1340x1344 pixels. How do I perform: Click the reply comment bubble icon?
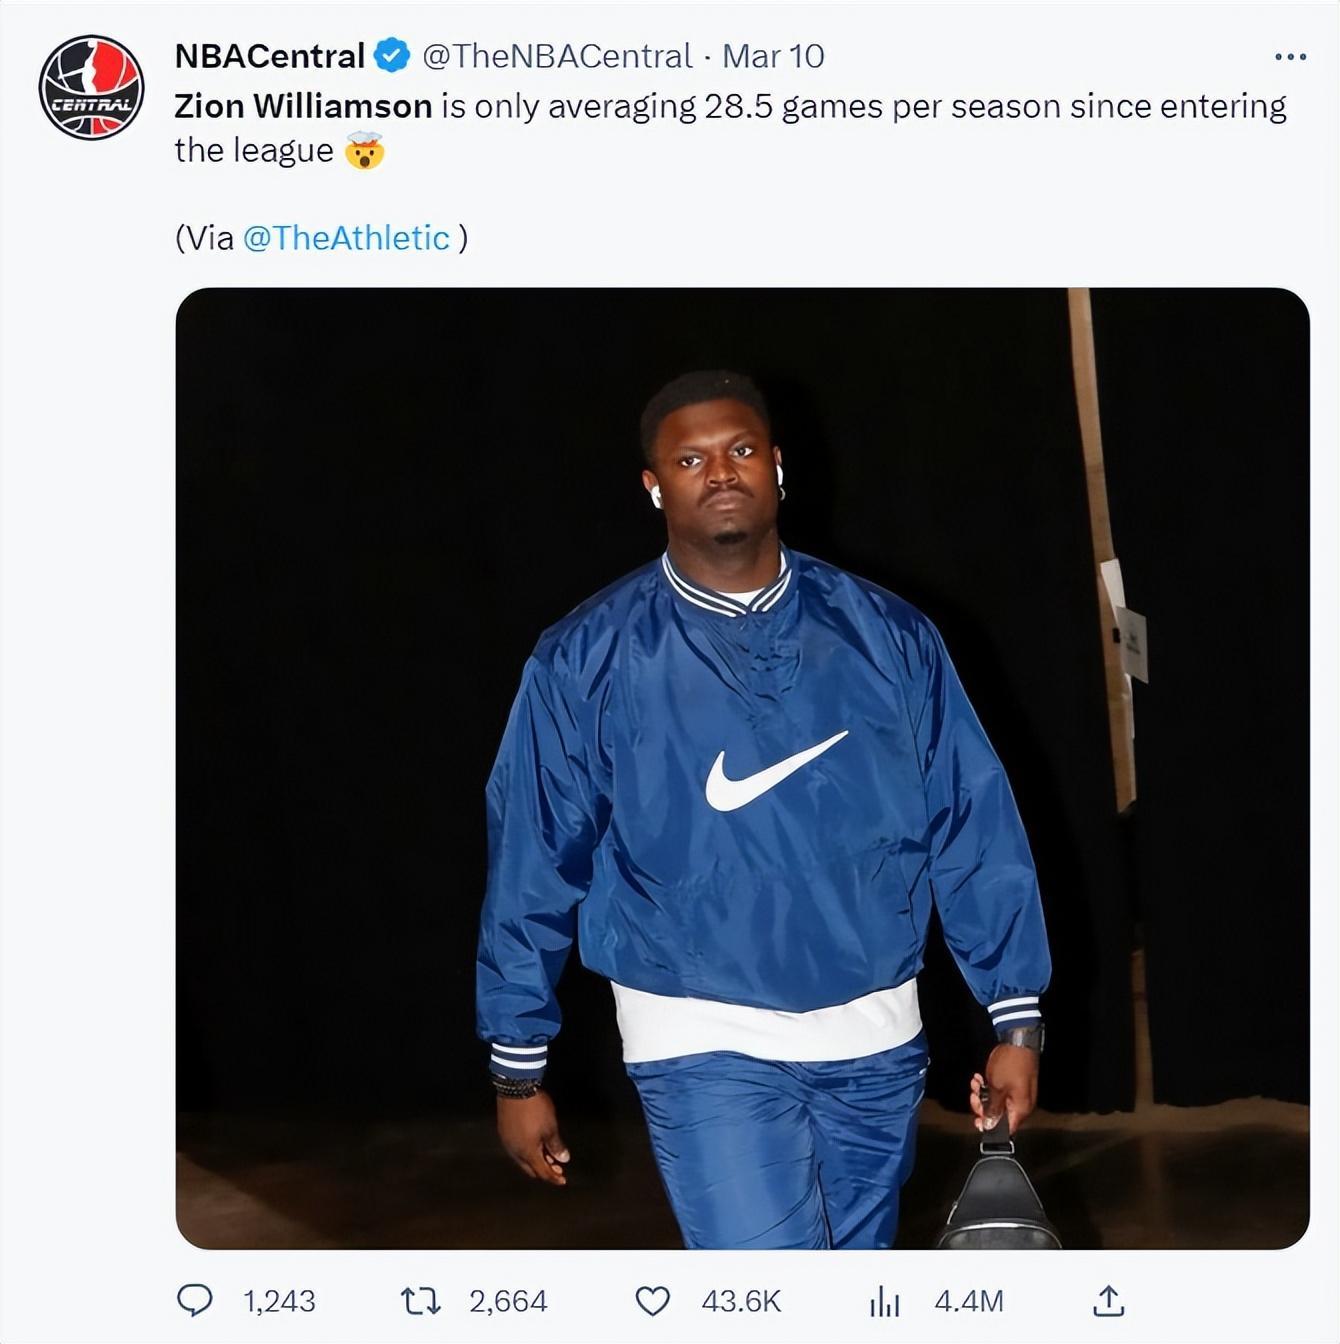[194, 1300]
